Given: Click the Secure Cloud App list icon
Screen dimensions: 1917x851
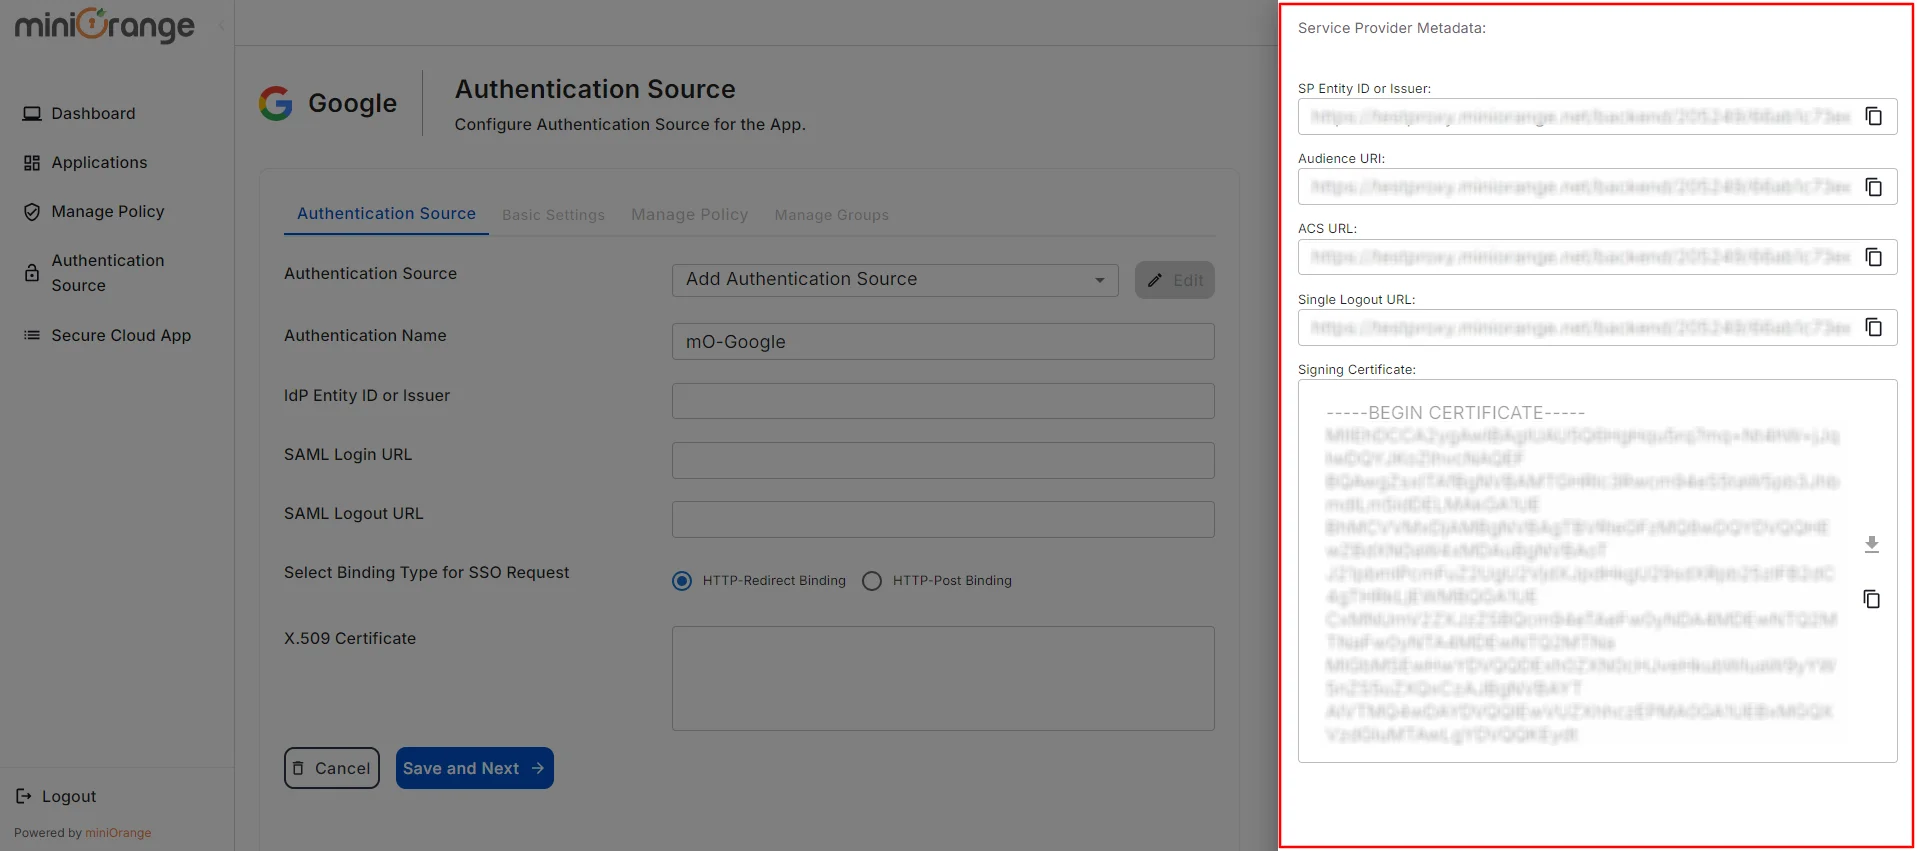Looking at the screenshot, I should coord(32,335).
